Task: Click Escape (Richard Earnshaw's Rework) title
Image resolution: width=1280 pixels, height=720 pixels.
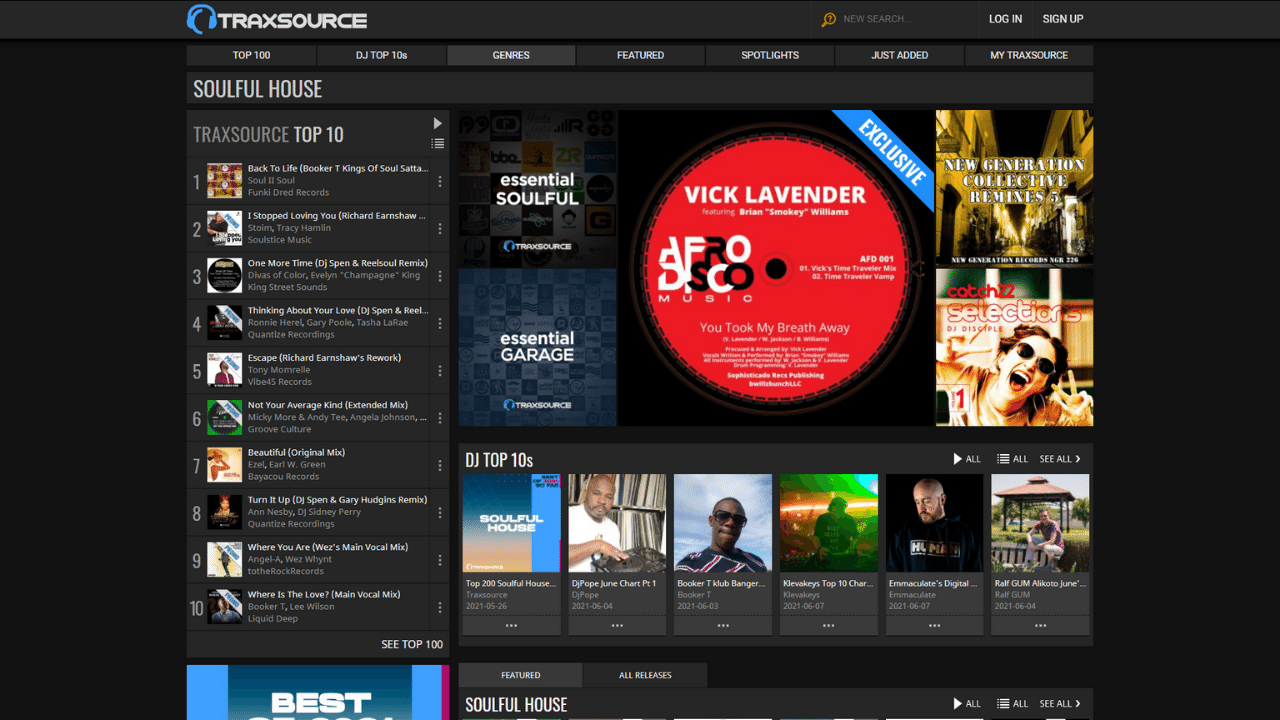Action: 324,358
